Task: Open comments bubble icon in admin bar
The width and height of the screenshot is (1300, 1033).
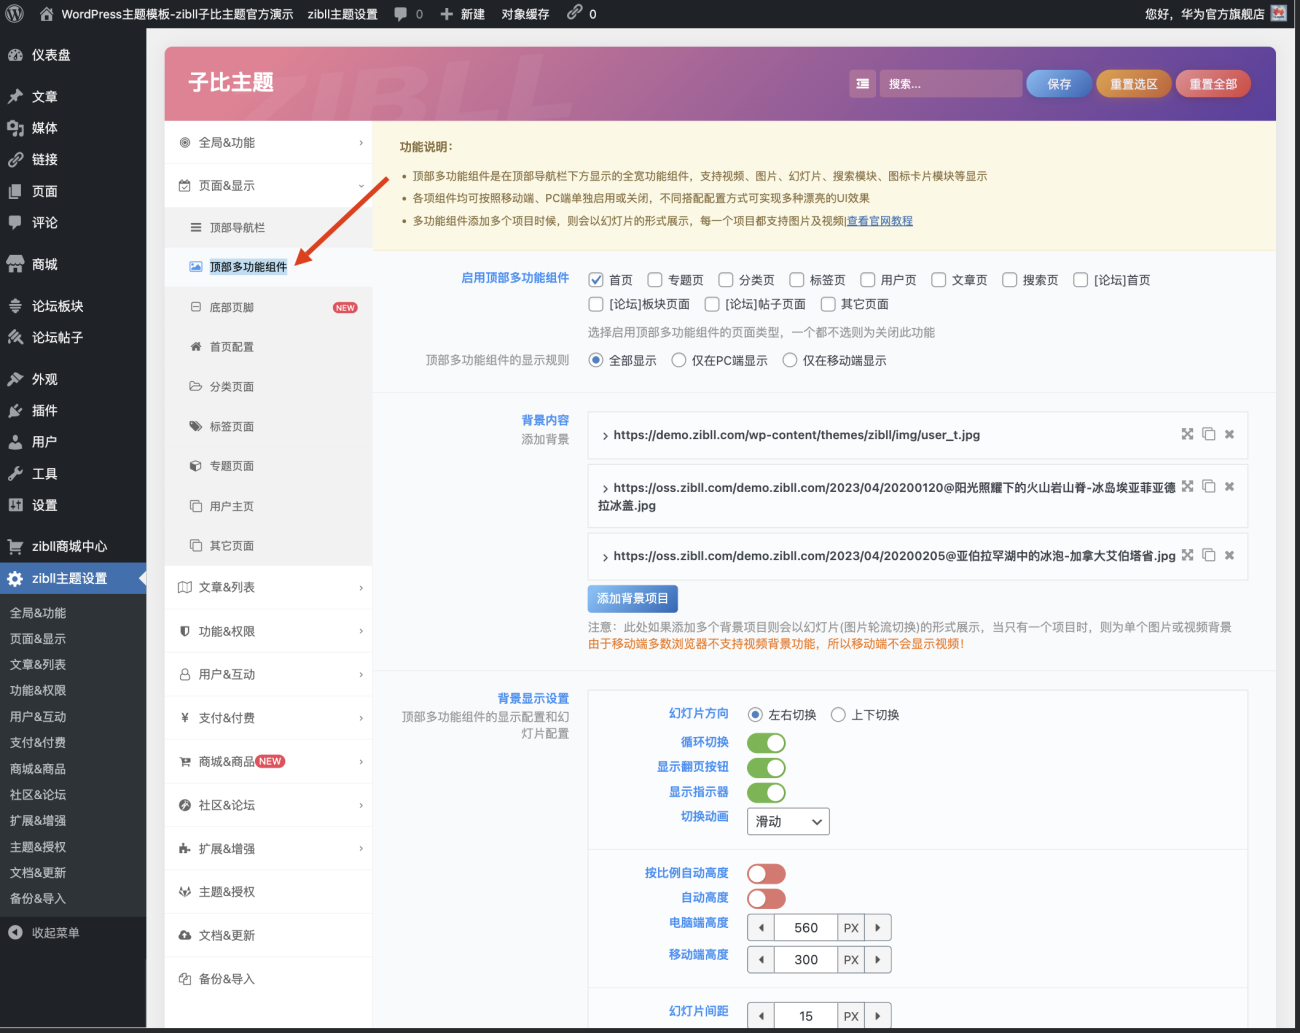Action: [x=401, y=14]
